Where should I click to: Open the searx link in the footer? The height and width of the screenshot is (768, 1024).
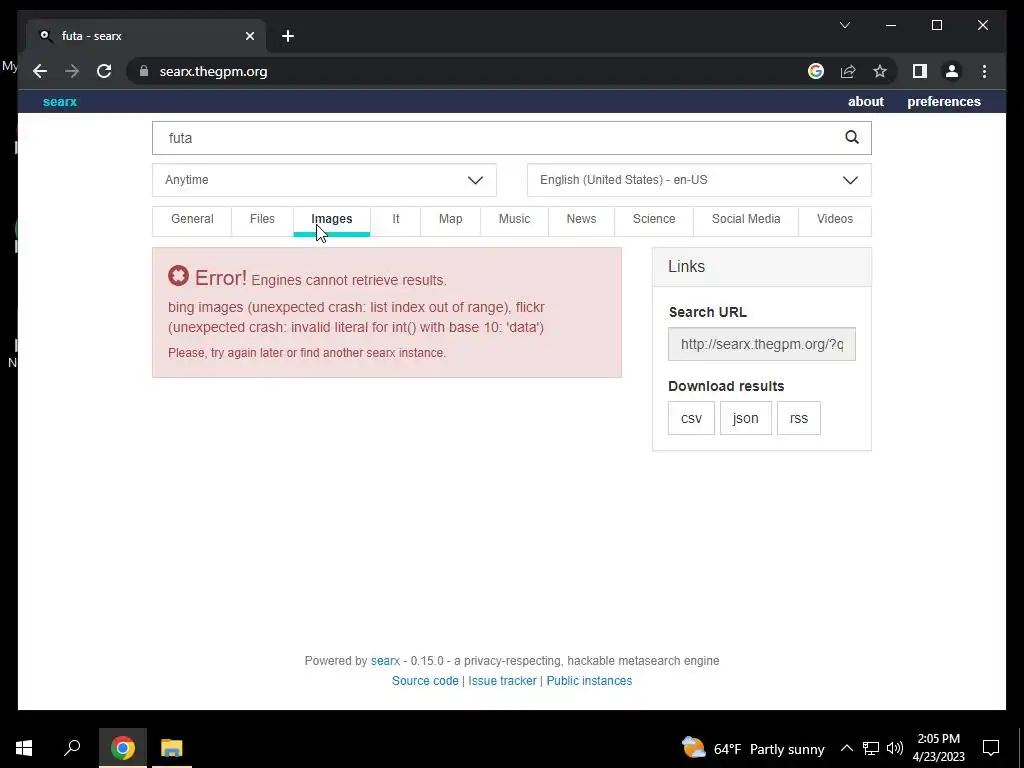(385, 661)
